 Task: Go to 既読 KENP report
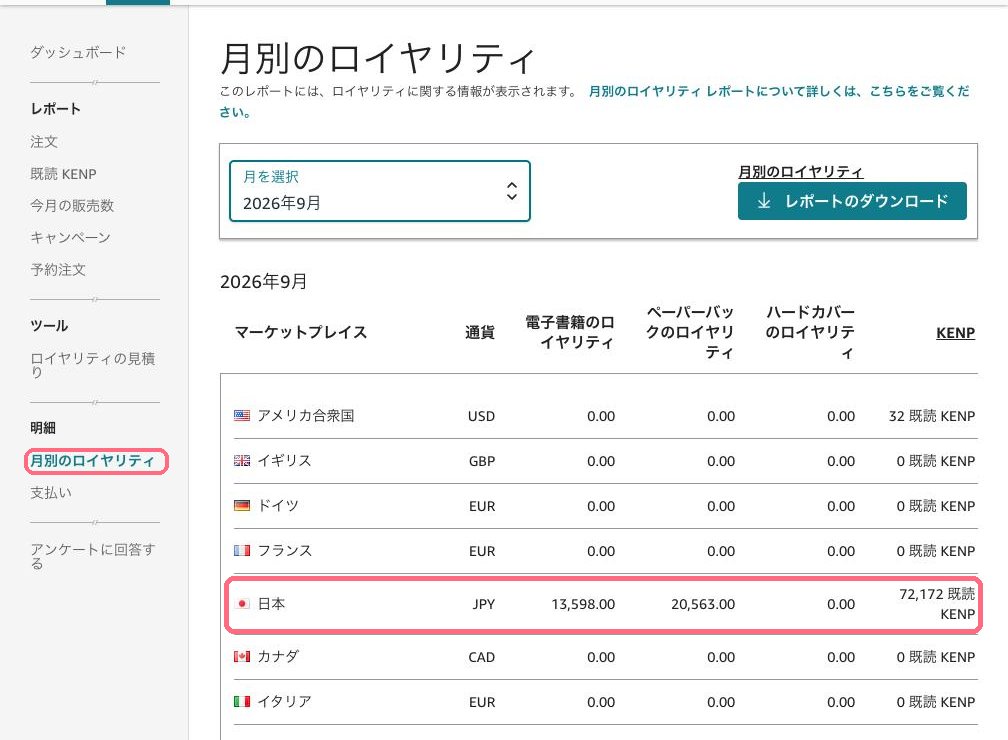[64, 174]
